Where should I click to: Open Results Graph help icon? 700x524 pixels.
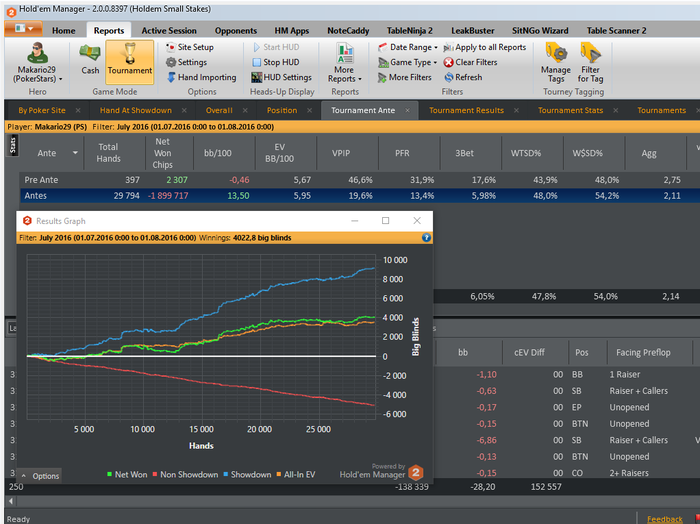(426, 237)
